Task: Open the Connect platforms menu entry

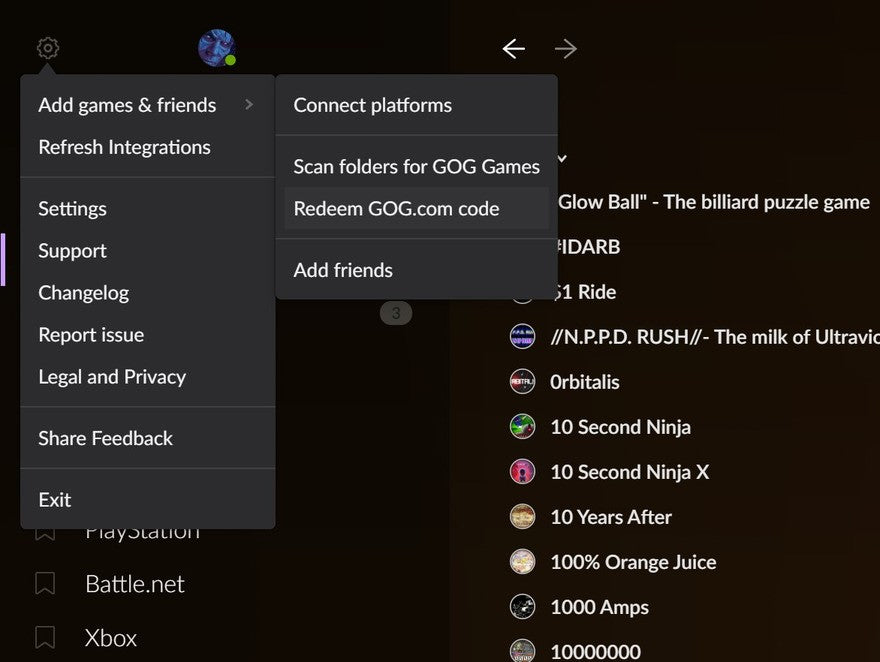Action: (372, 105)
